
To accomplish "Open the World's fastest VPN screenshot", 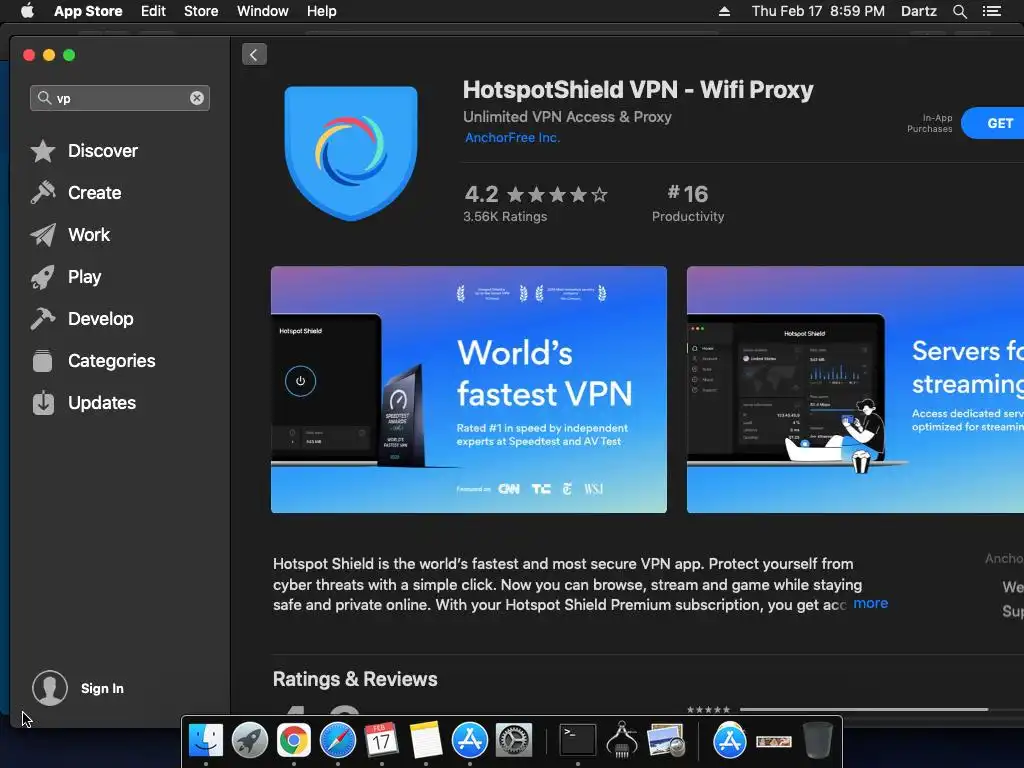I will pos(469,390).
